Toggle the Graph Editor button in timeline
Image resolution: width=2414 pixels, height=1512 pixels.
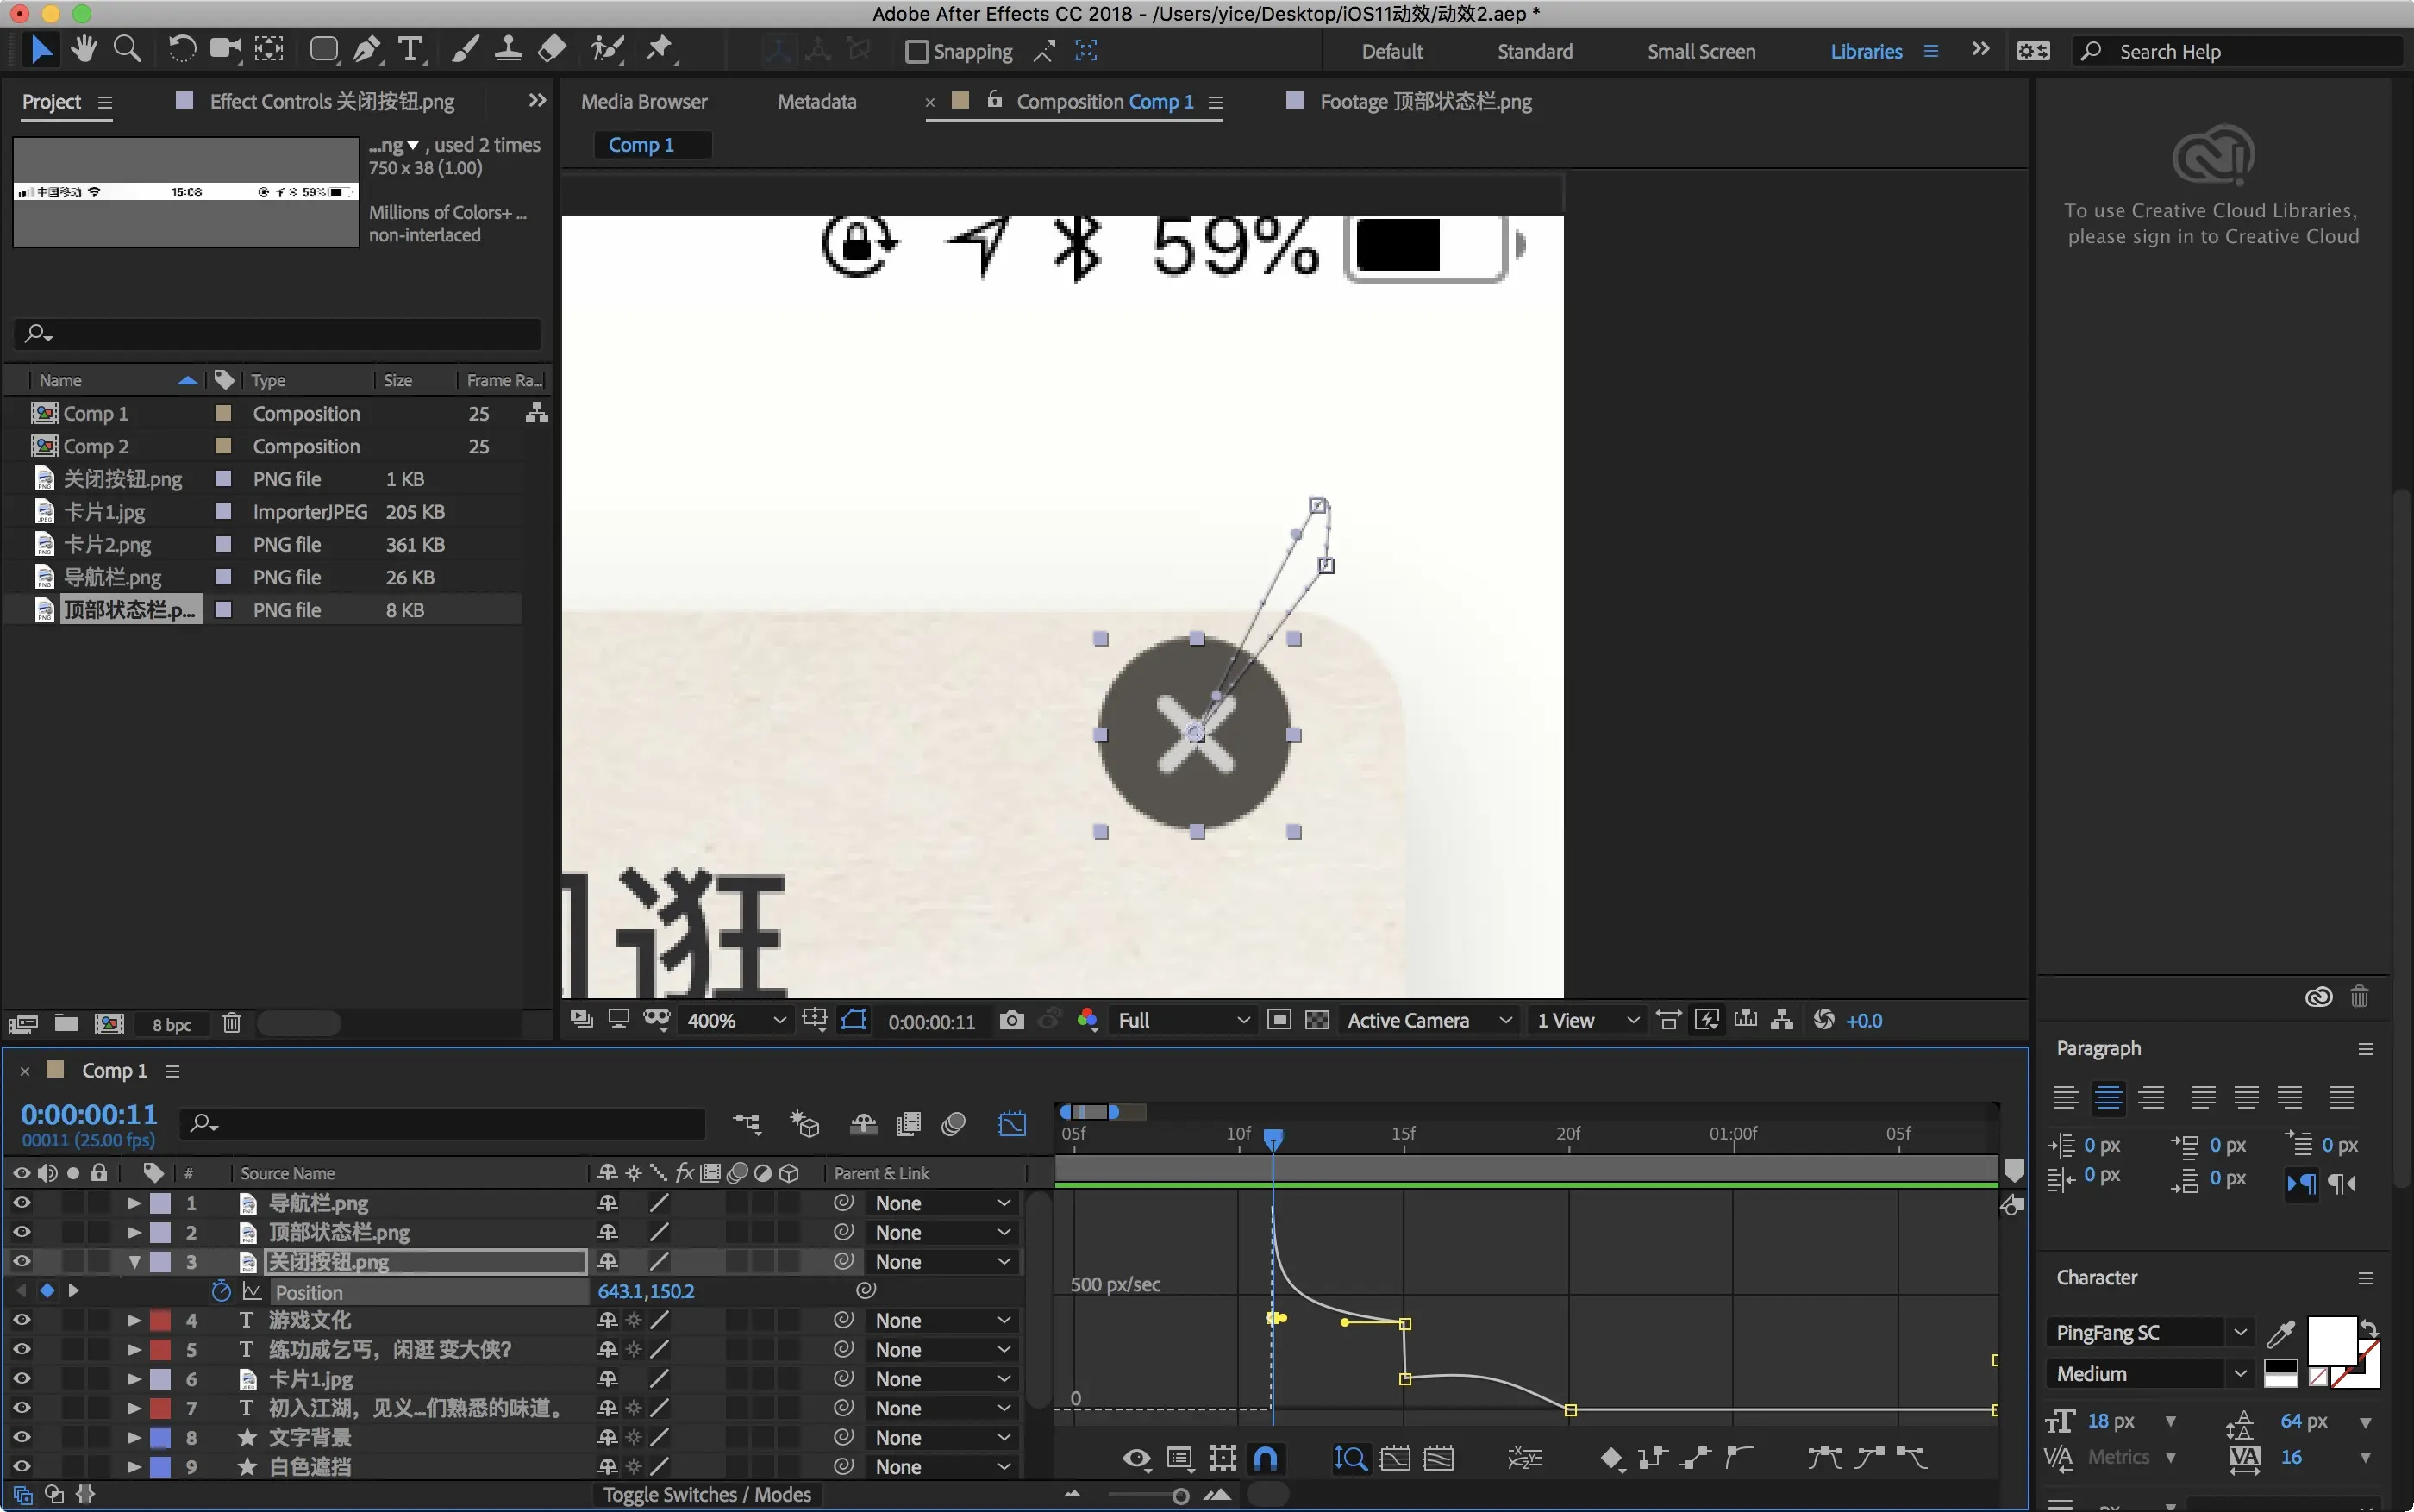pos(1011,1124)
